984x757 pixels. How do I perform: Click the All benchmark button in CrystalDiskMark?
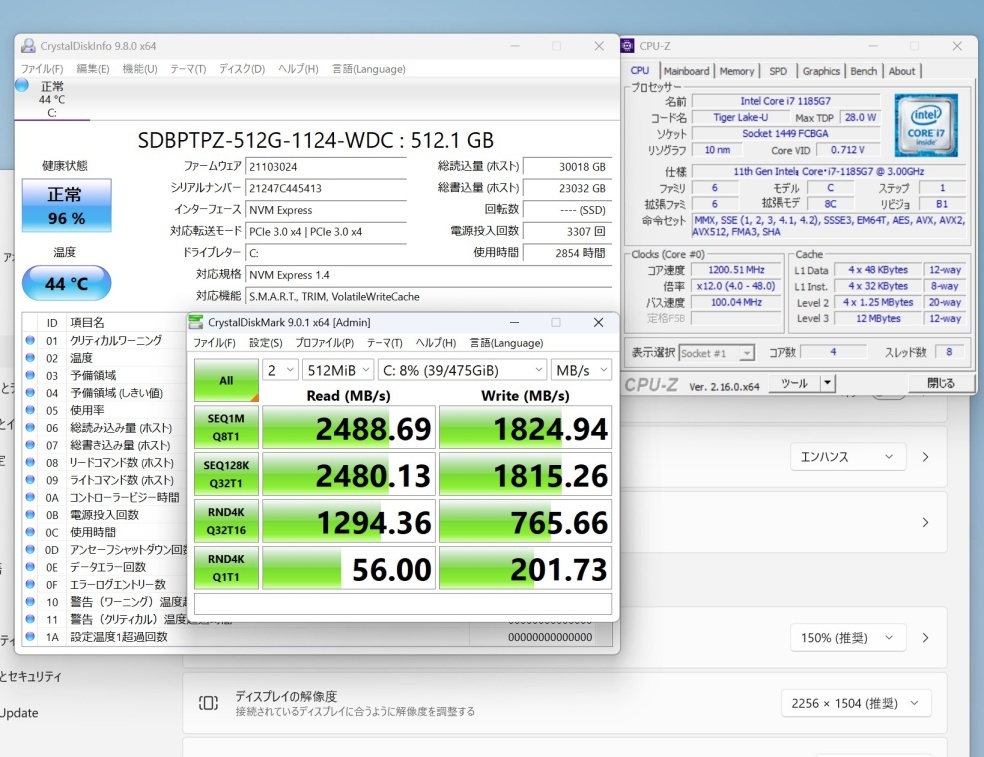pos(227,380)
